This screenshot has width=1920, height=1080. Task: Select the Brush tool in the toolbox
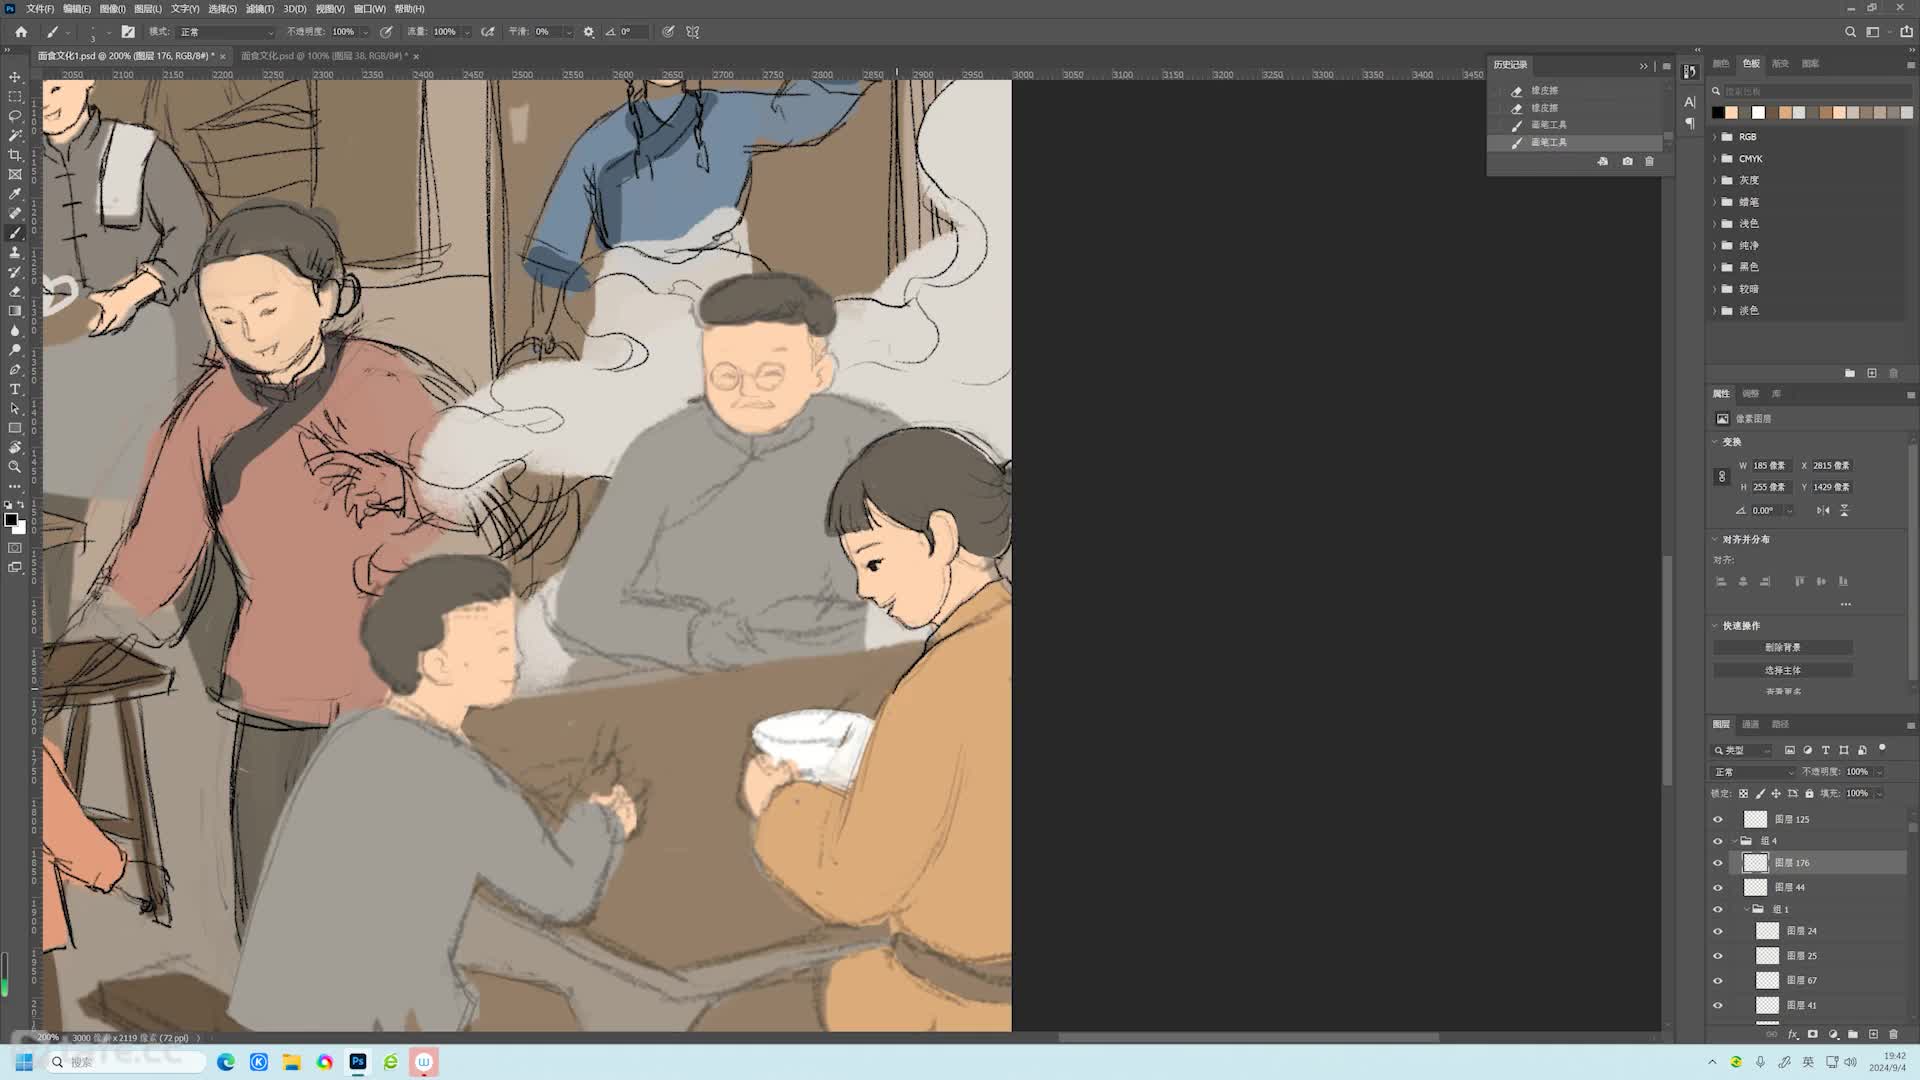[15, 233]
